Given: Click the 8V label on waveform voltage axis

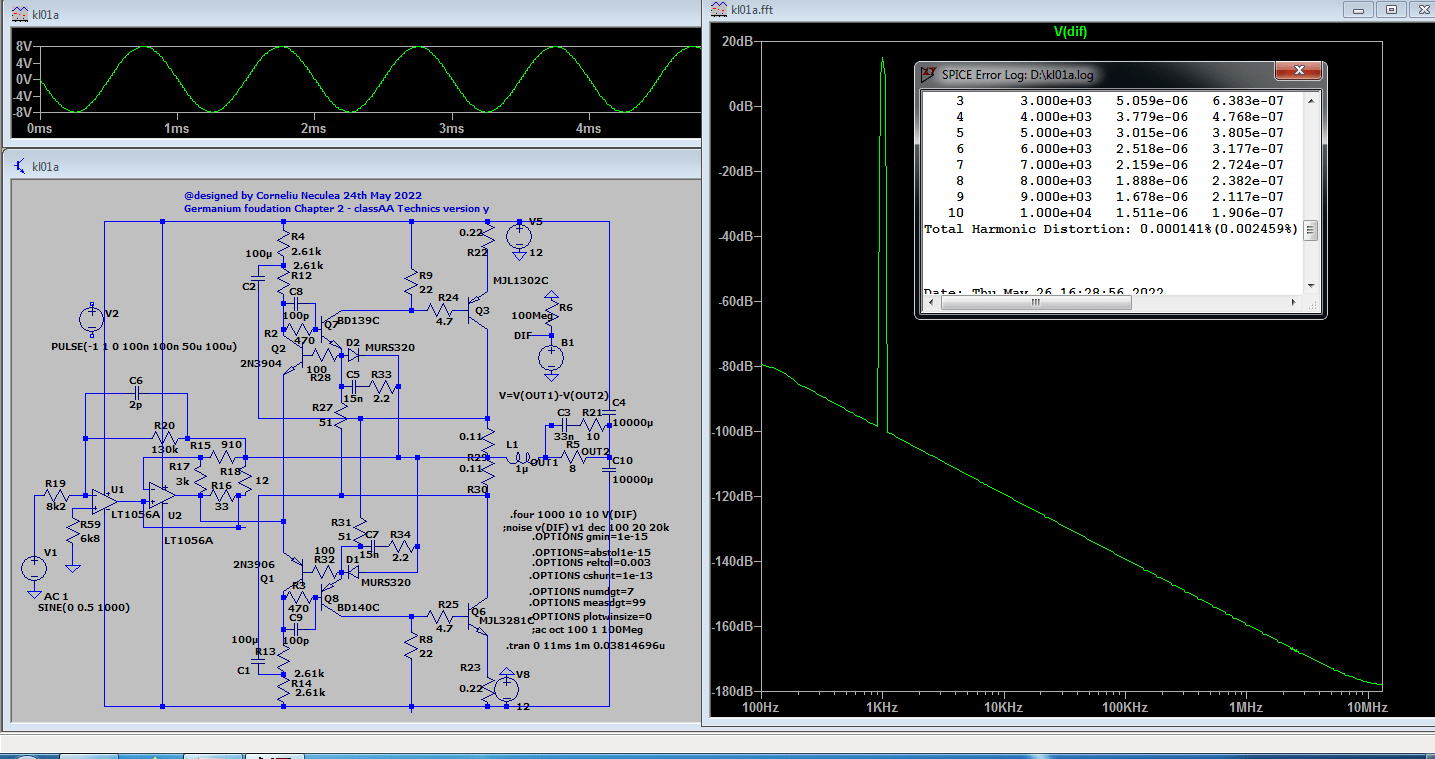Looking at the screenshot, I should tap(23, 47).
